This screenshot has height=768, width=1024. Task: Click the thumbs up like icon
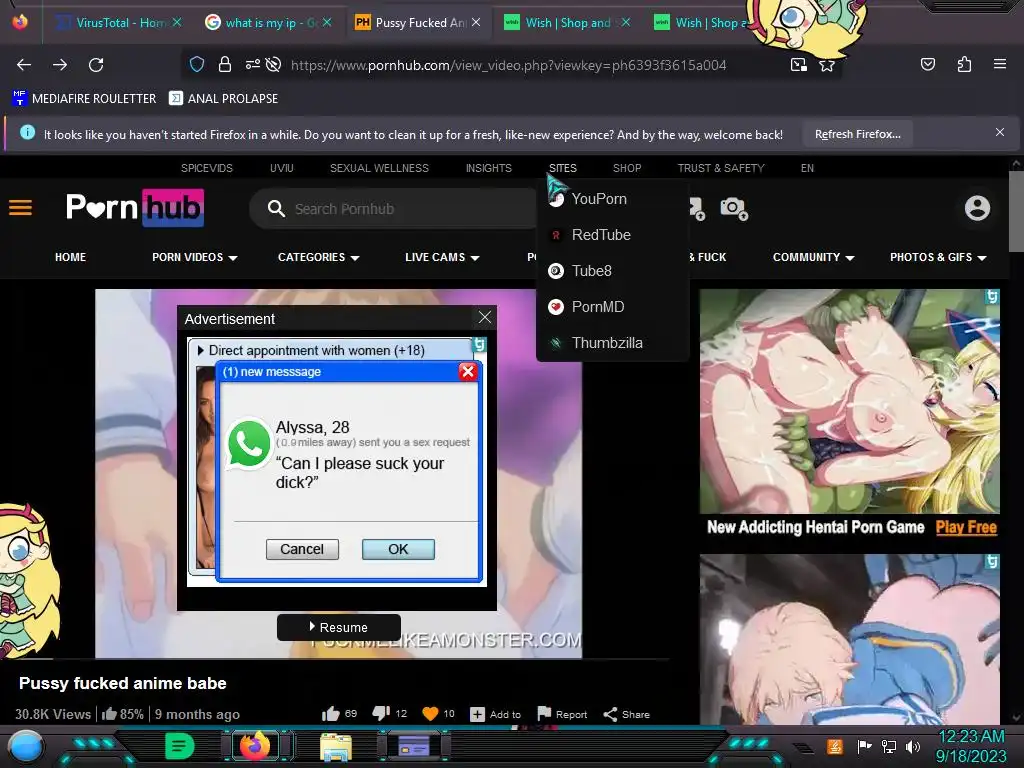tap(330, 714)
